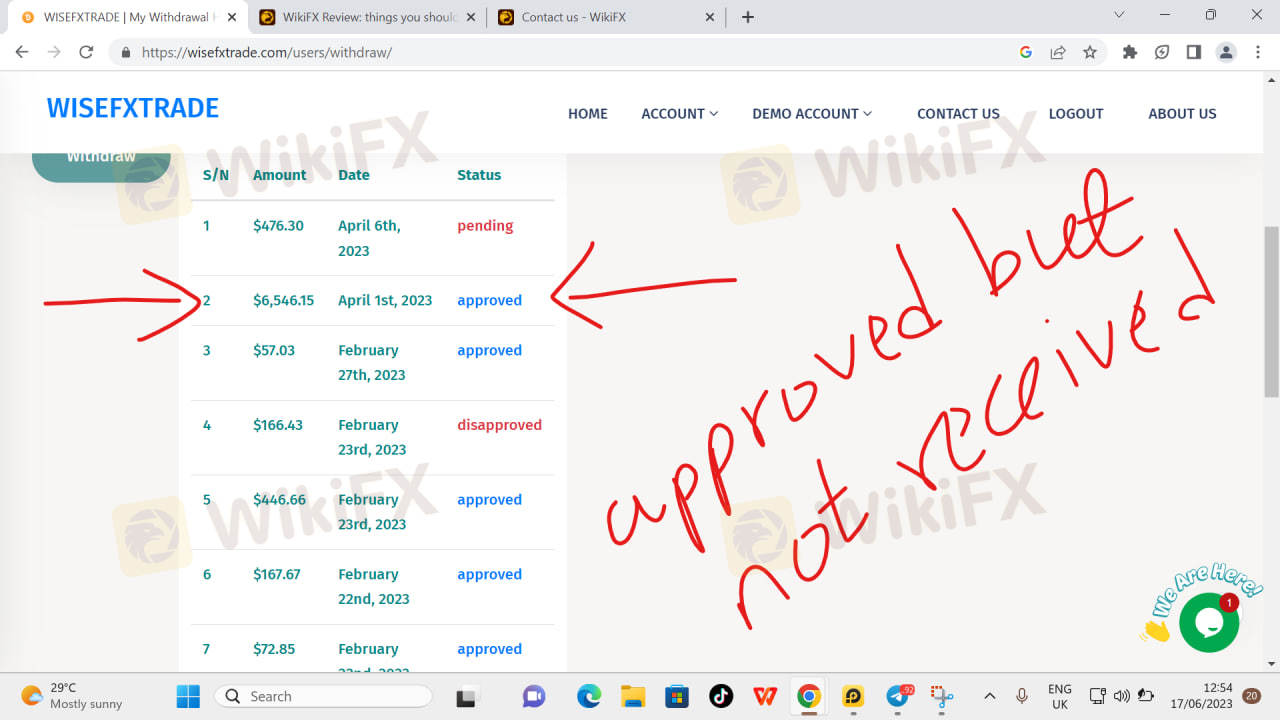Click the WISEFXTRADE logo link
This screenshot has width=1280, height=720.
pos(133,108)
